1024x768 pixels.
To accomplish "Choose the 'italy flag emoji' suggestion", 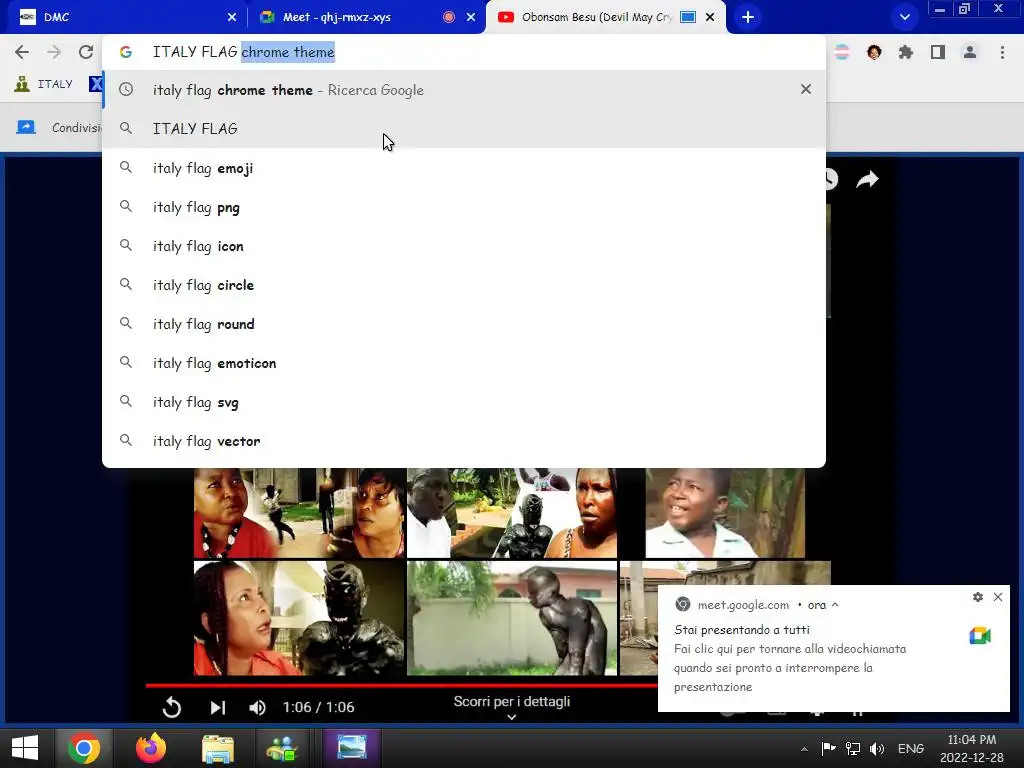I will point(464,168).
